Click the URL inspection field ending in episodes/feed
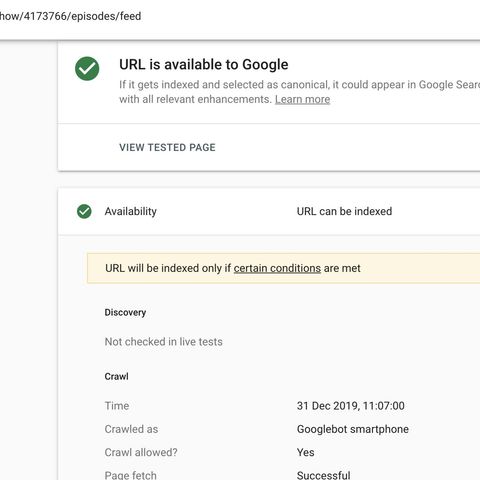The height and width of the screenshot is (480, 480). tap(71, 16)
